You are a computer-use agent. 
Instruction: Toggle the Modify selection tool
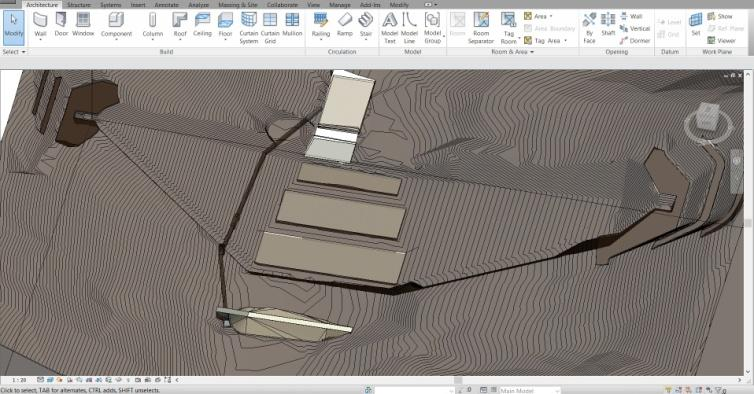pos(13,26)
